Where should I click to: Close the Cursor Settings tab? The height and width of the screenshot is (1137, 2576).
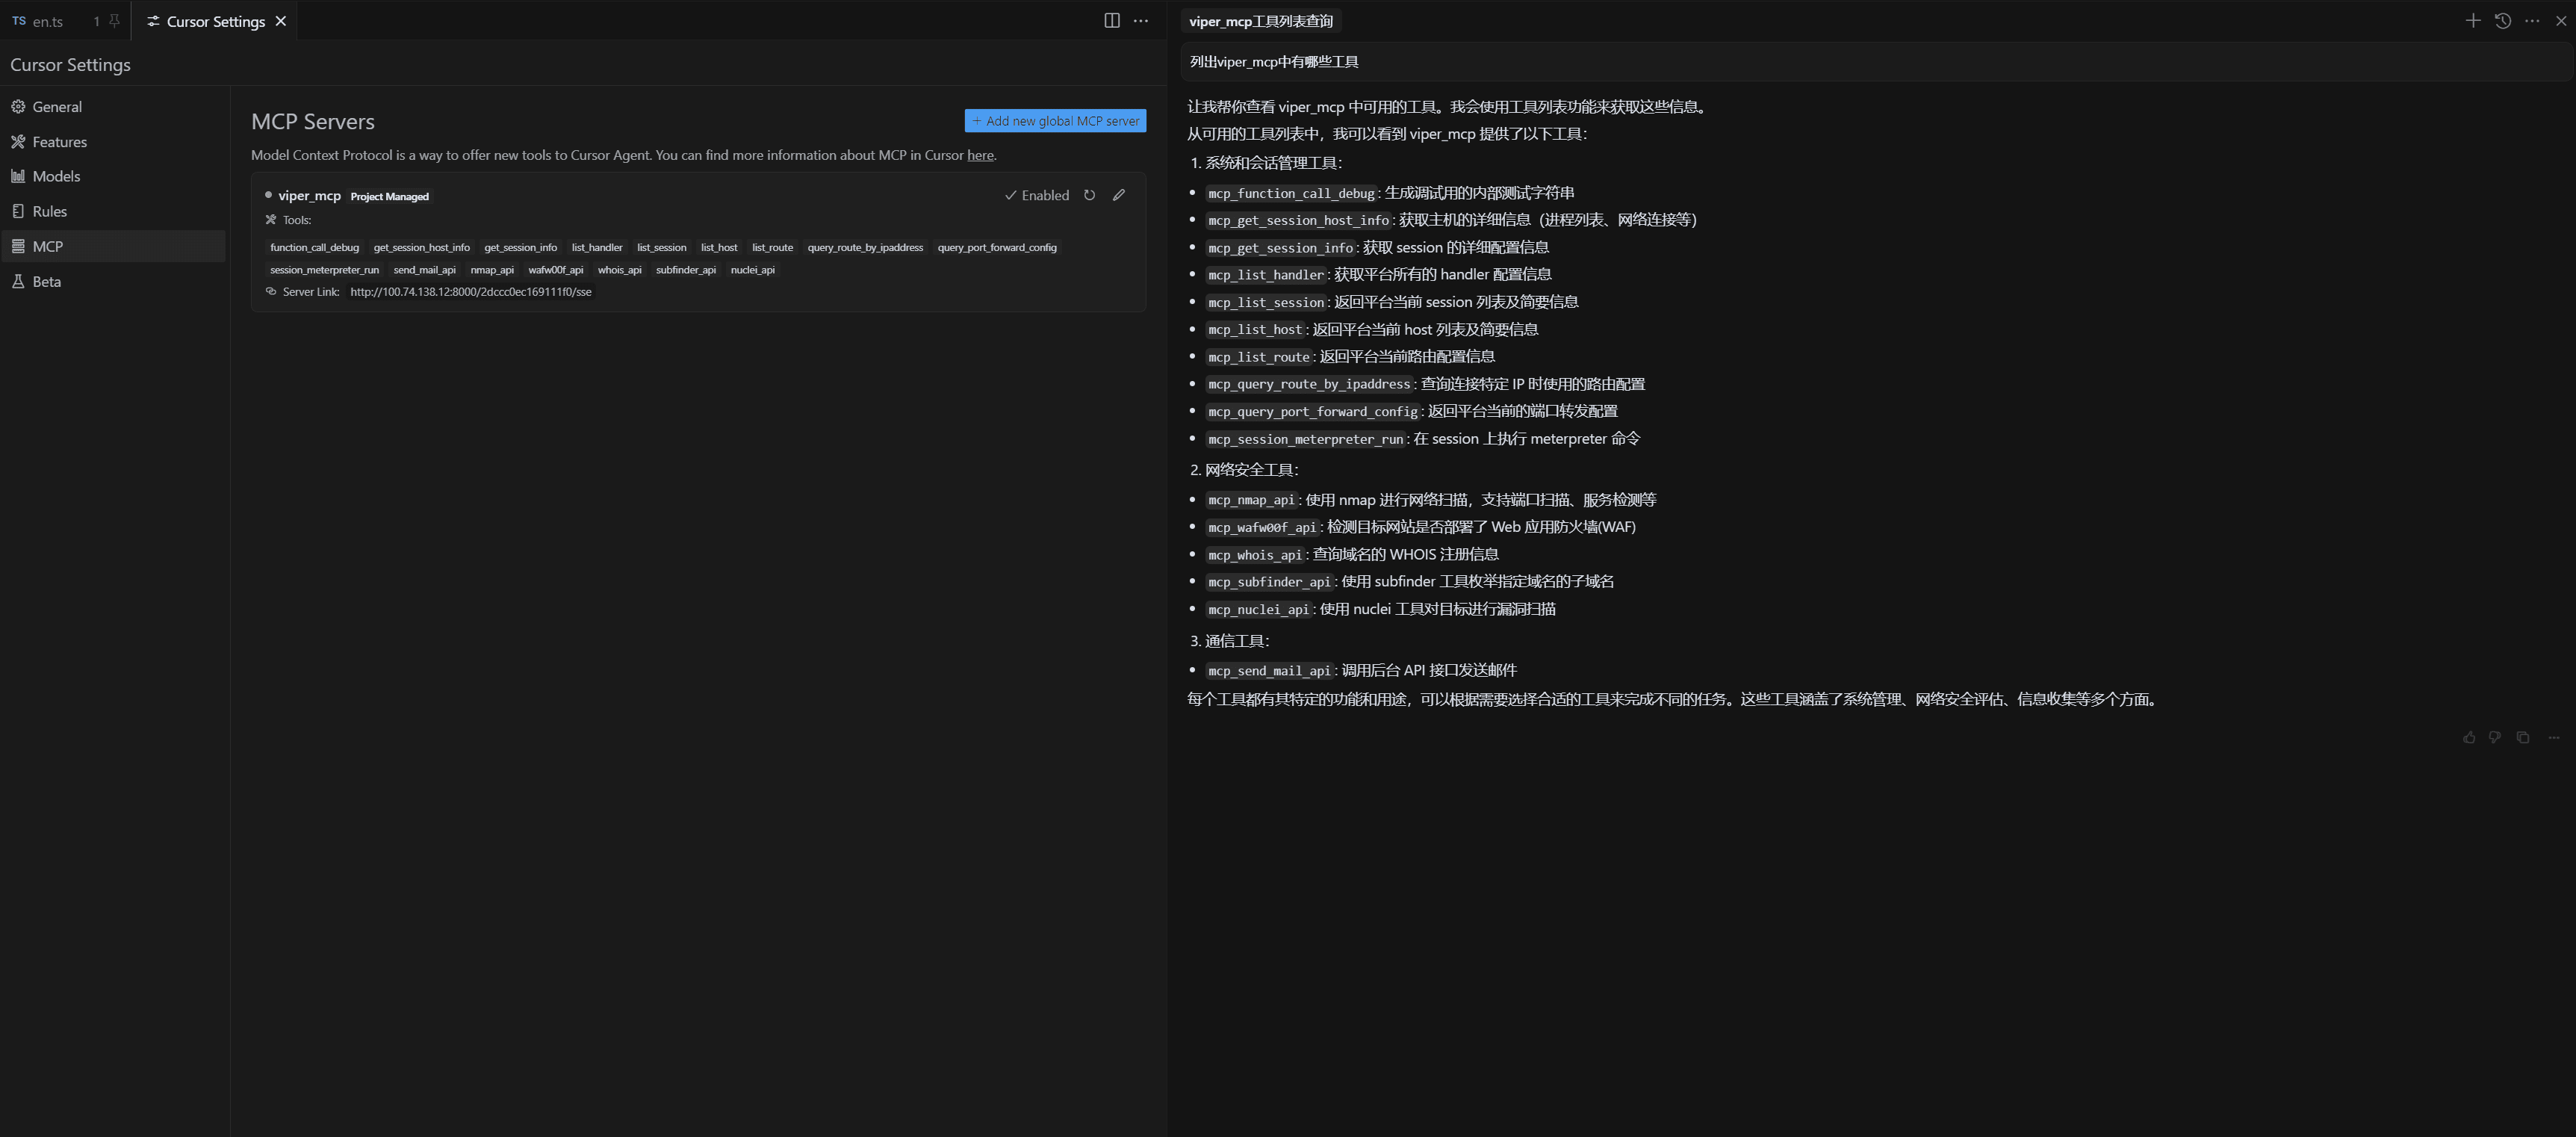pyautogui.click(x=281, y=21)
